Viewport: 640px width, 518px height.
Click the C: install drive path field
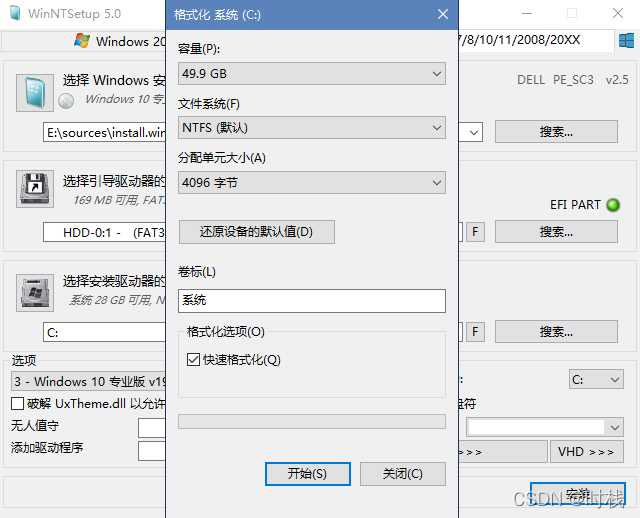pos(104,332)
